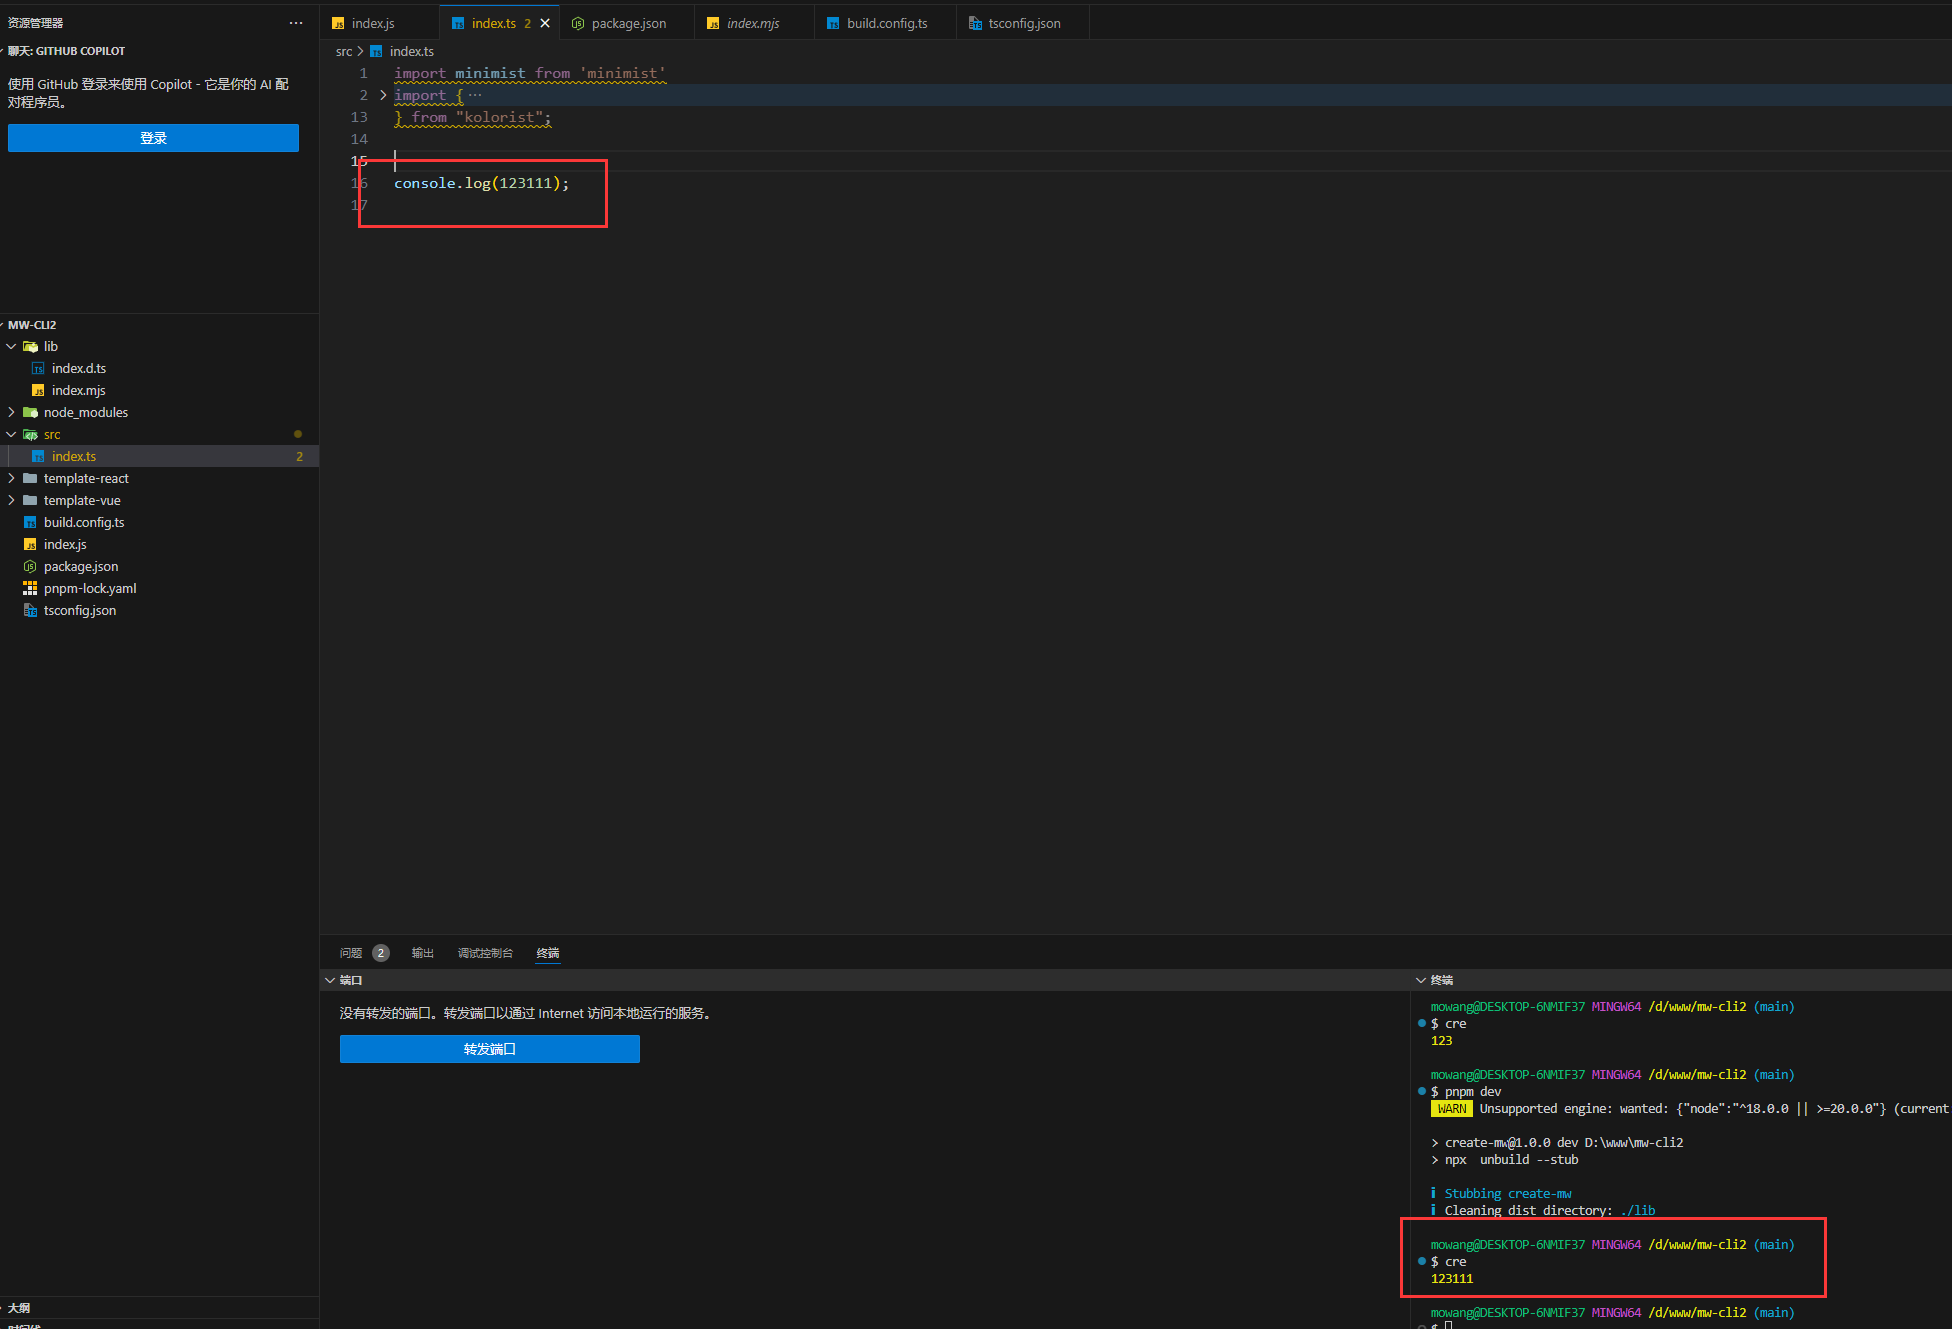Click the pnpm-lock.yaml file icon
1952x1329 pixels.
point(30,588)
